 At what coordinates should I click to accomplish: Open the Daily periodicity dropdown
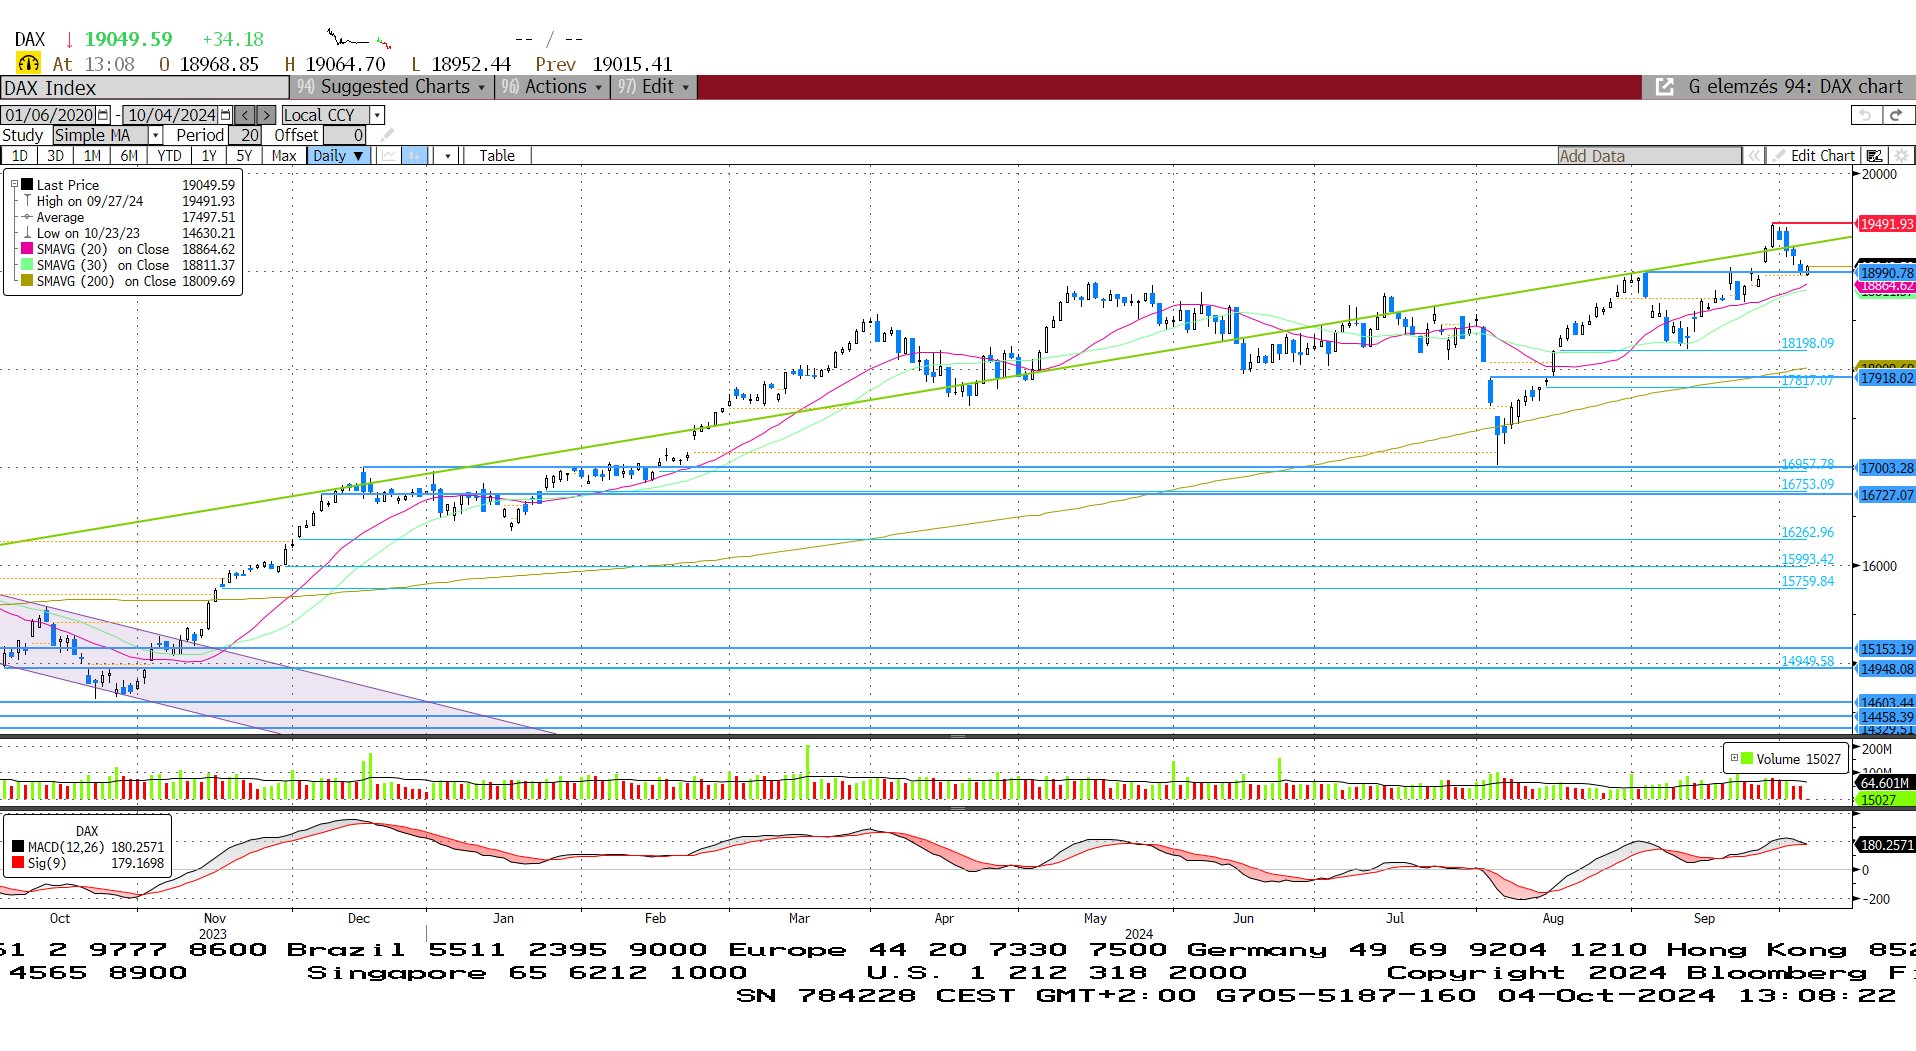pyautogui.click(x=337, y=156)
